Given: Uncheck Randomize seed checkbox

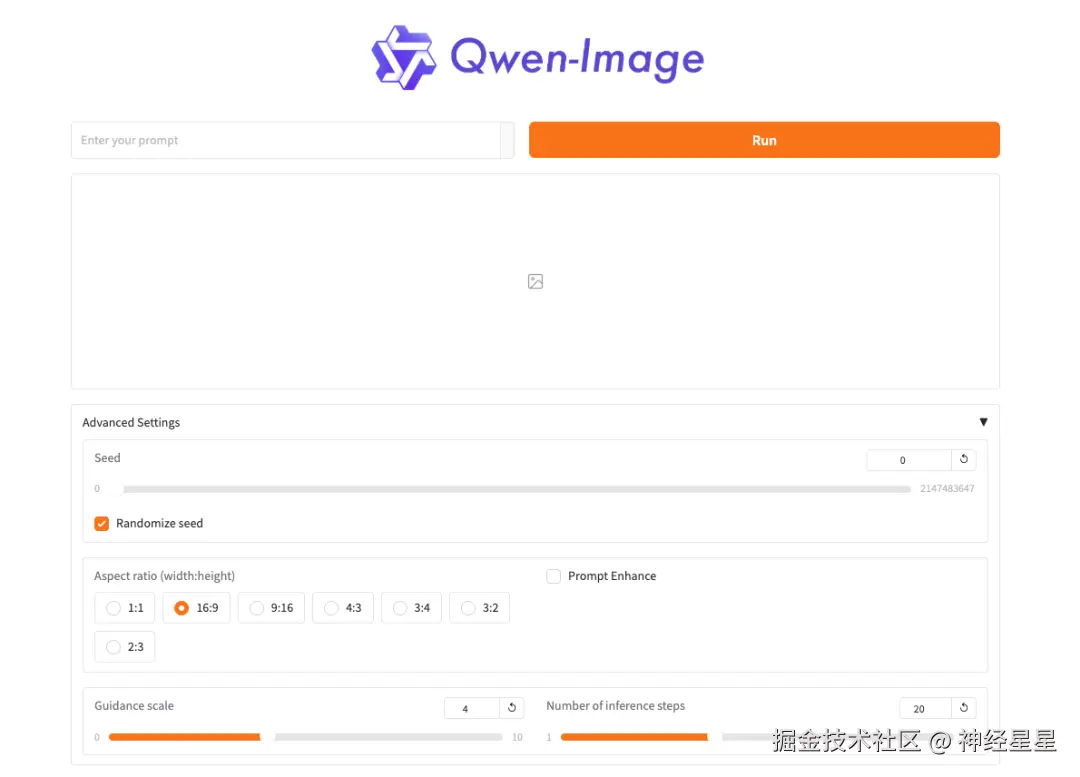Looking at the screenshot, I should point(101,524).
